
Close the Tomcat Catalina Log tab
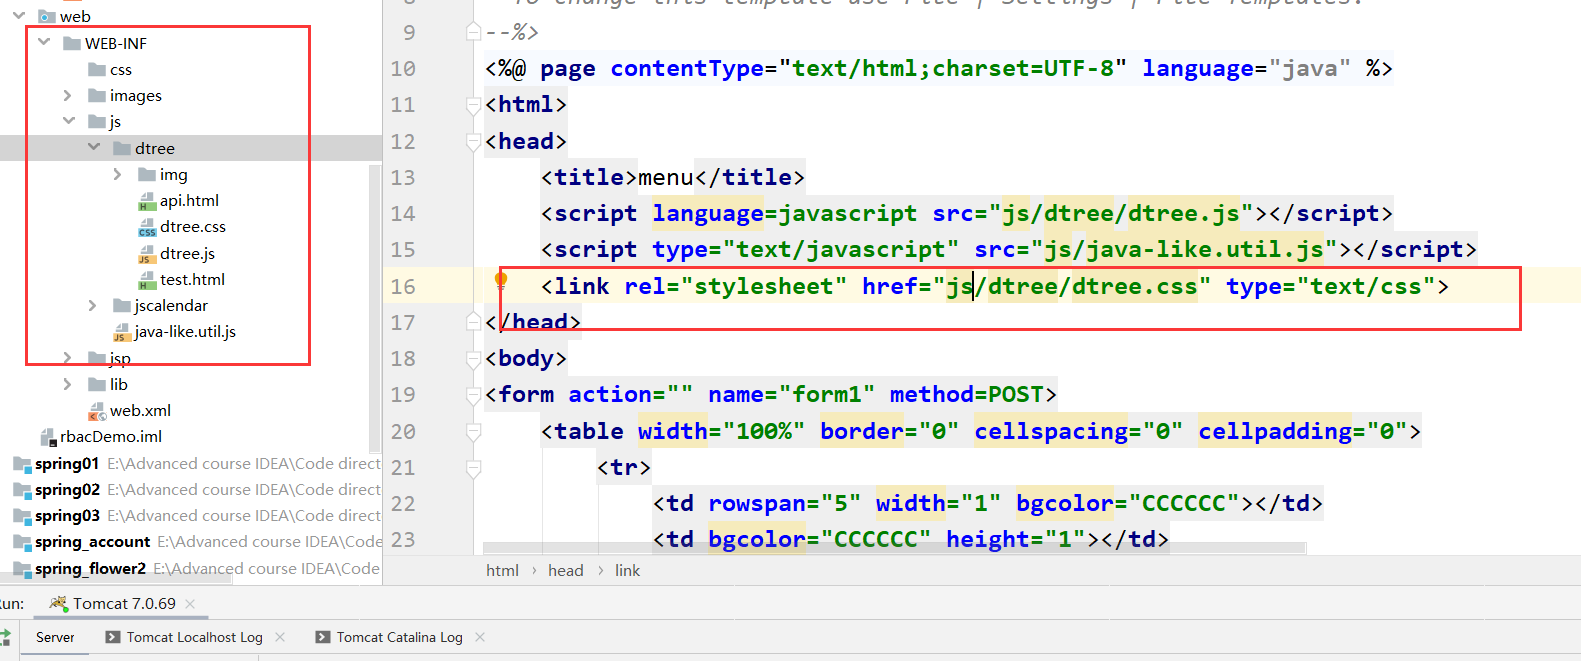pyautogui.click(x=480, y=637)
